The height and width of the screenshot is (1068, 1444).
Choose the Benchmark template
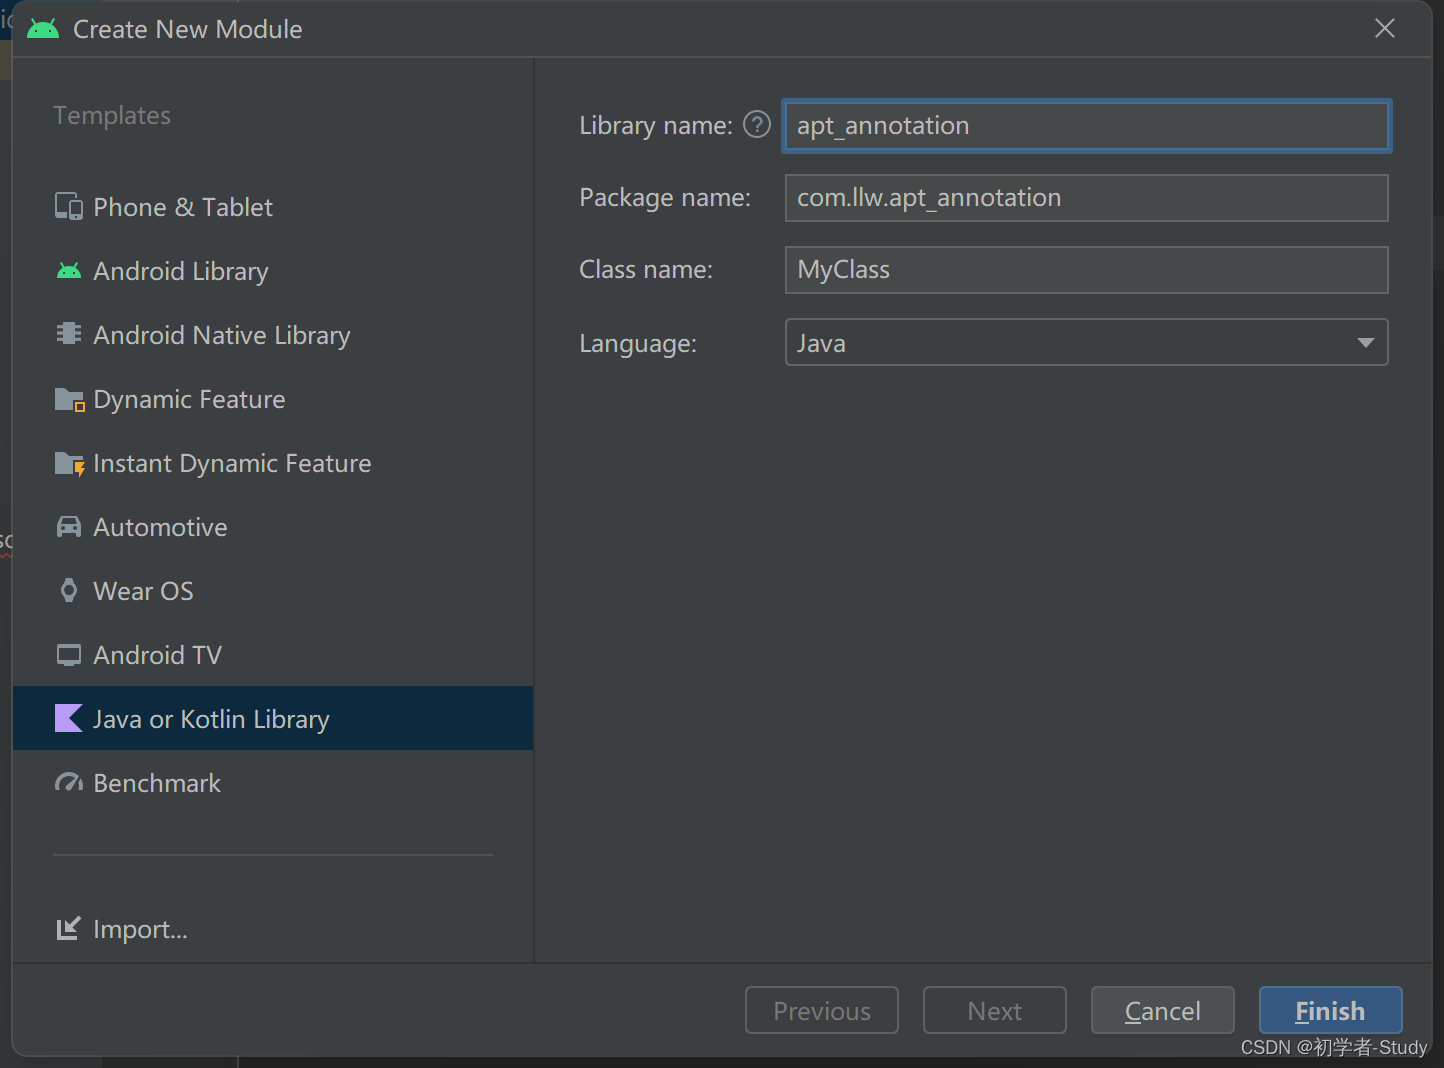click(x=273, y=782)
